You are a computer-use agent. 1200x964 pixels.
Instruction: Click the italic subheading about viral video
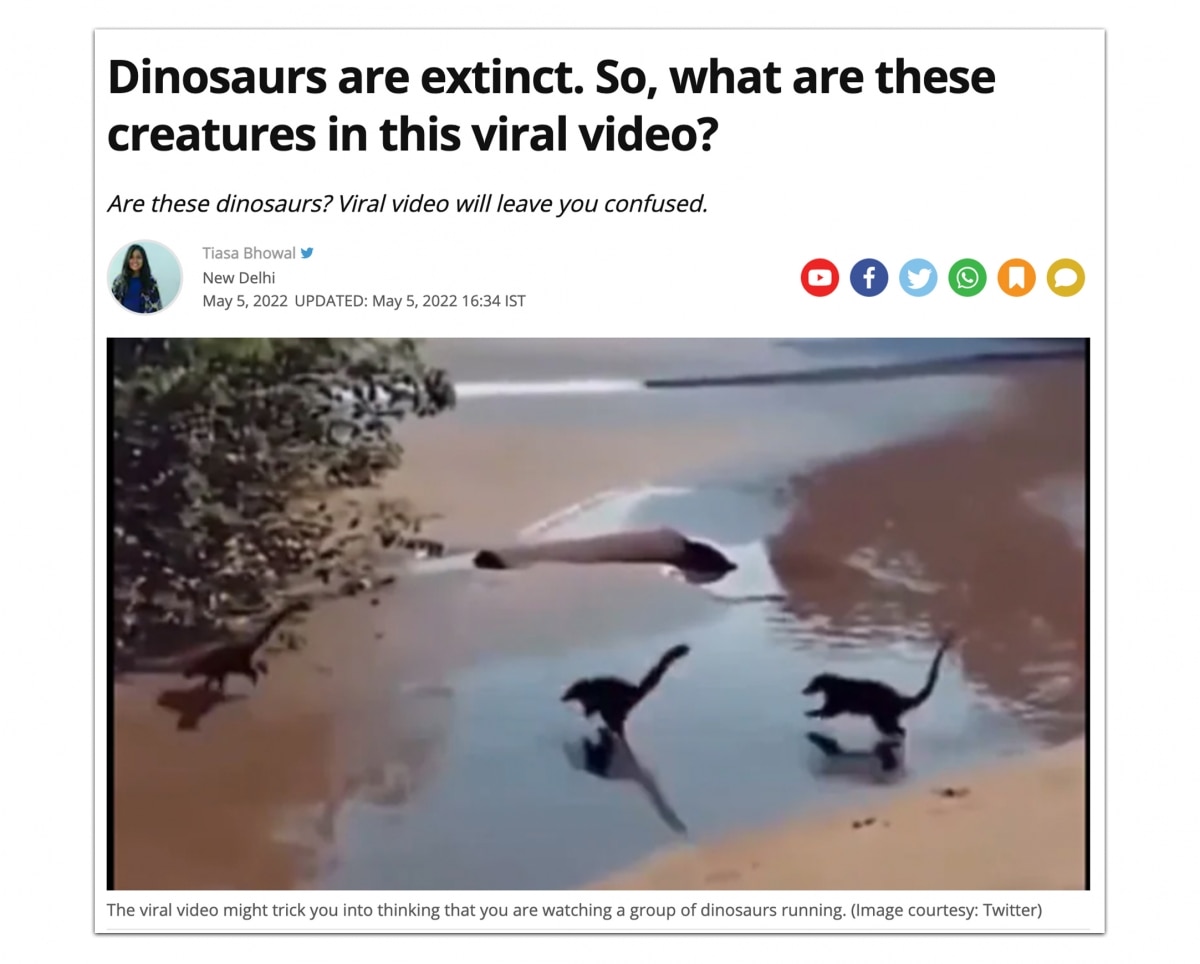(407, 204)
